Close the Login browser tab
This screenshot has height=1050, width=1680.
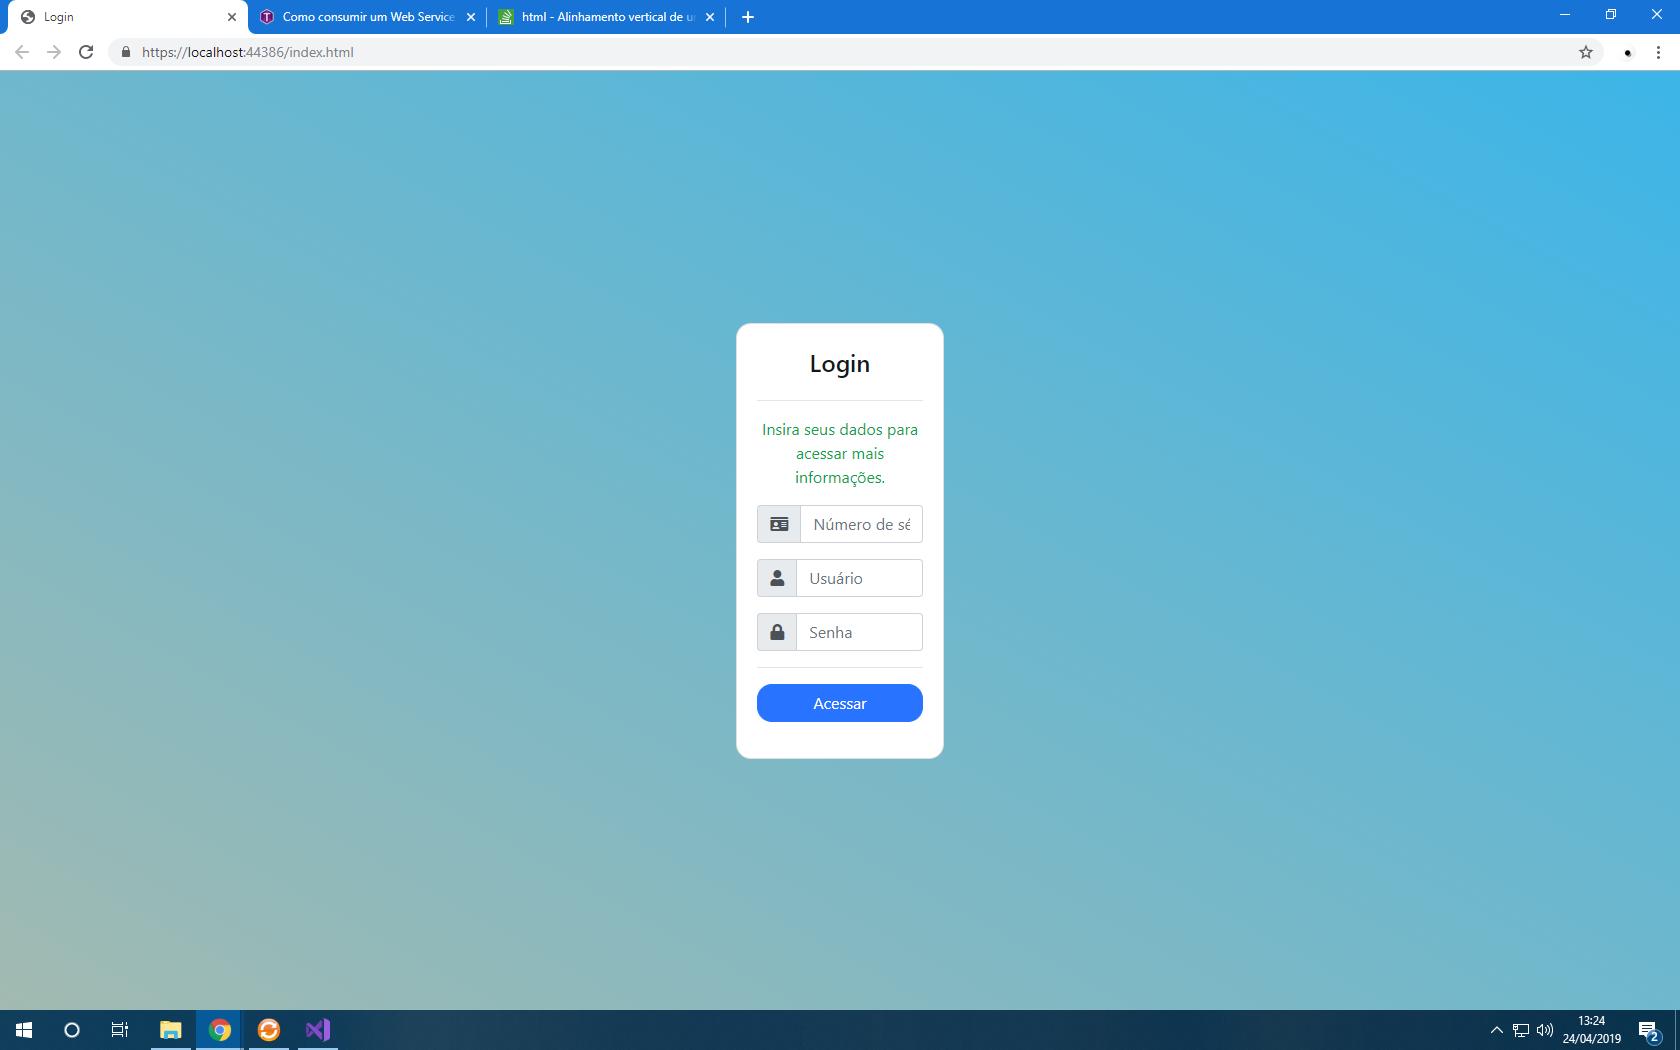(x=232, y=17)
